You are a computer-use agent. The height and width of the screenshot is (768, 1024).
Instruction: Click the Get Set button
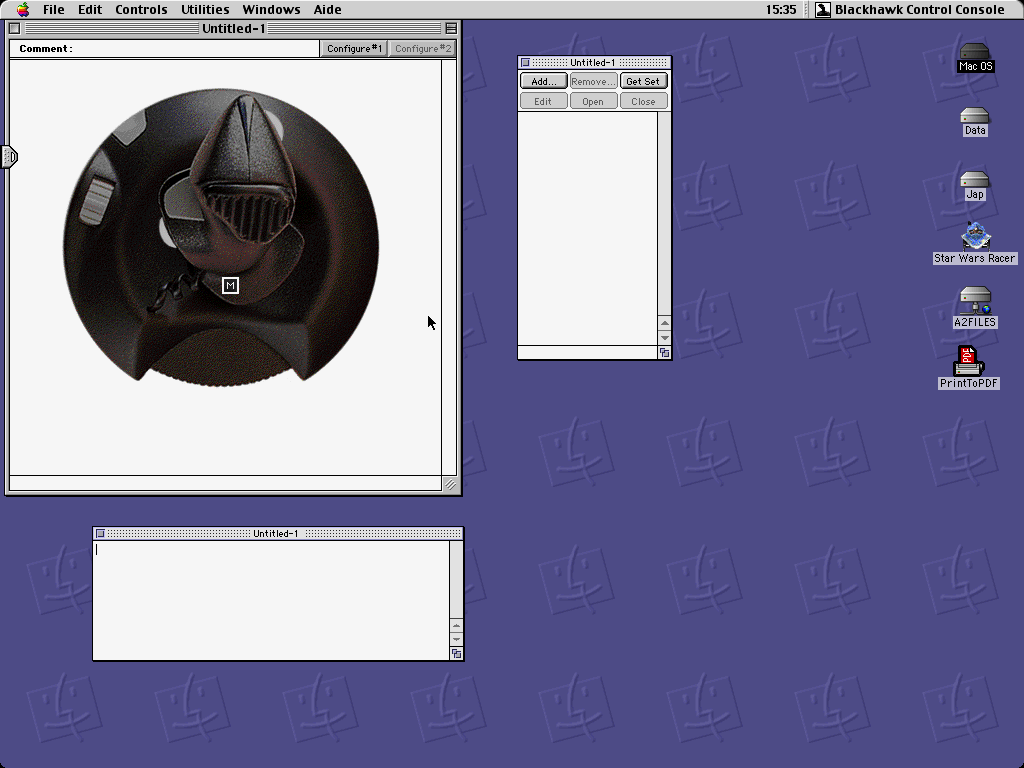(x=643, y=81)
